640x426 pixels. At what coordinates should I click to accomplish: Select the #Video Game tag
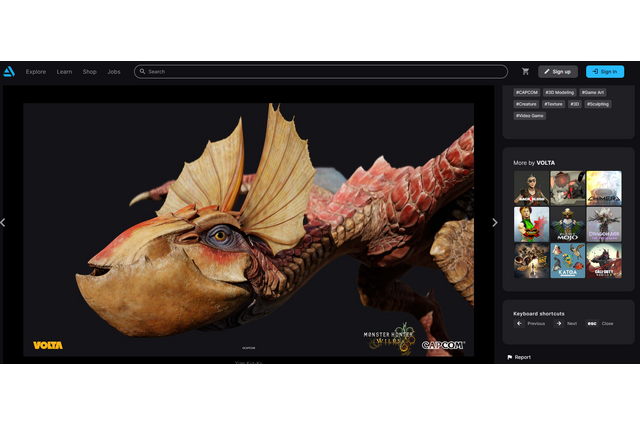tap(529, 116)
